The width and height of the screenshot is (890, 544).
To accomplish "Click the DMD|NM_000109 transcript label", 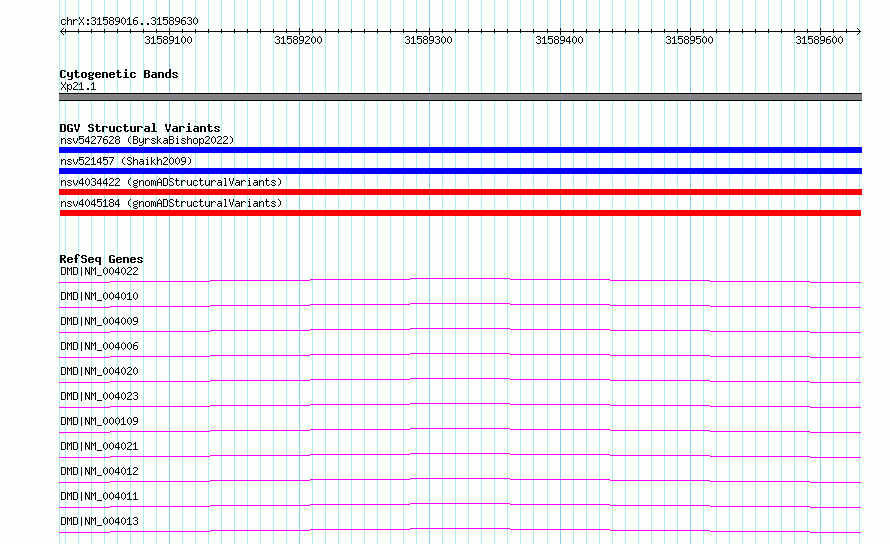I will click(x=99, y=421).
